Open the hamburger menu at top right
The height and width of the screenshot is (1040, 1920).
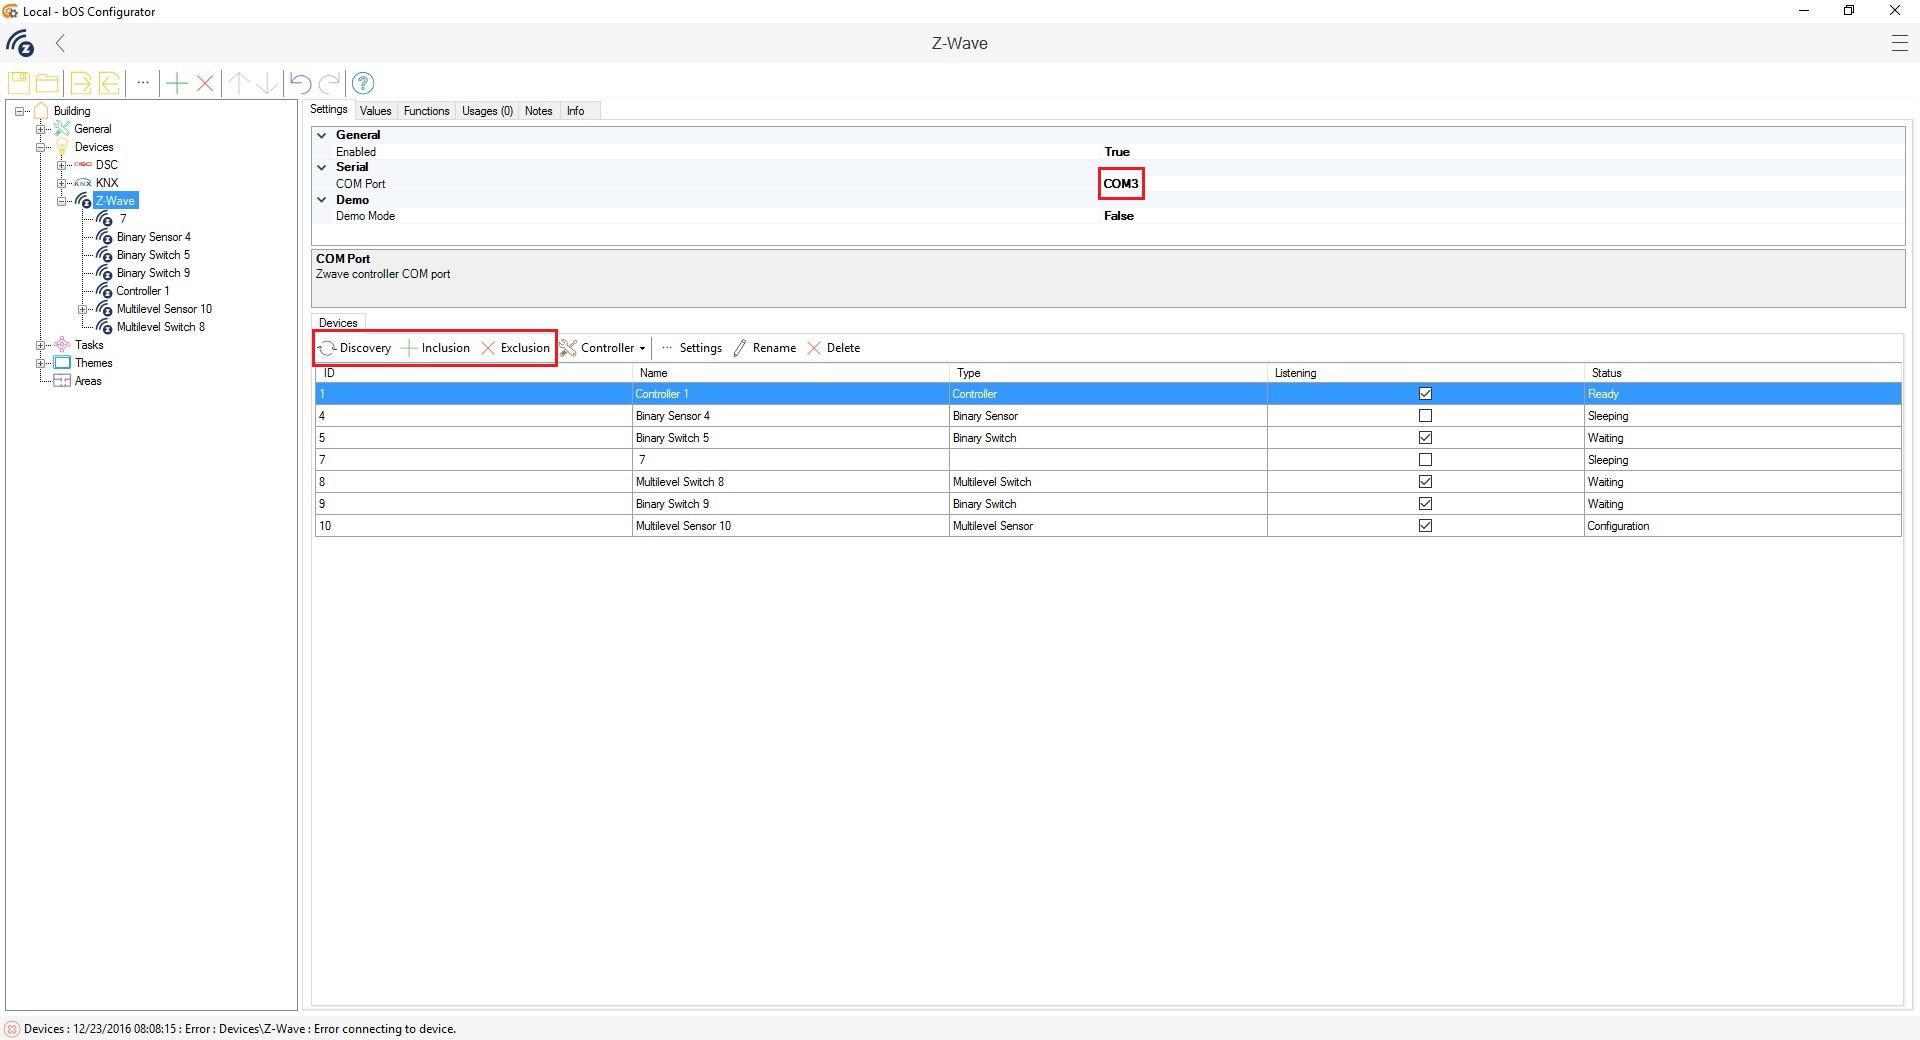click(x=1899, y=43)
